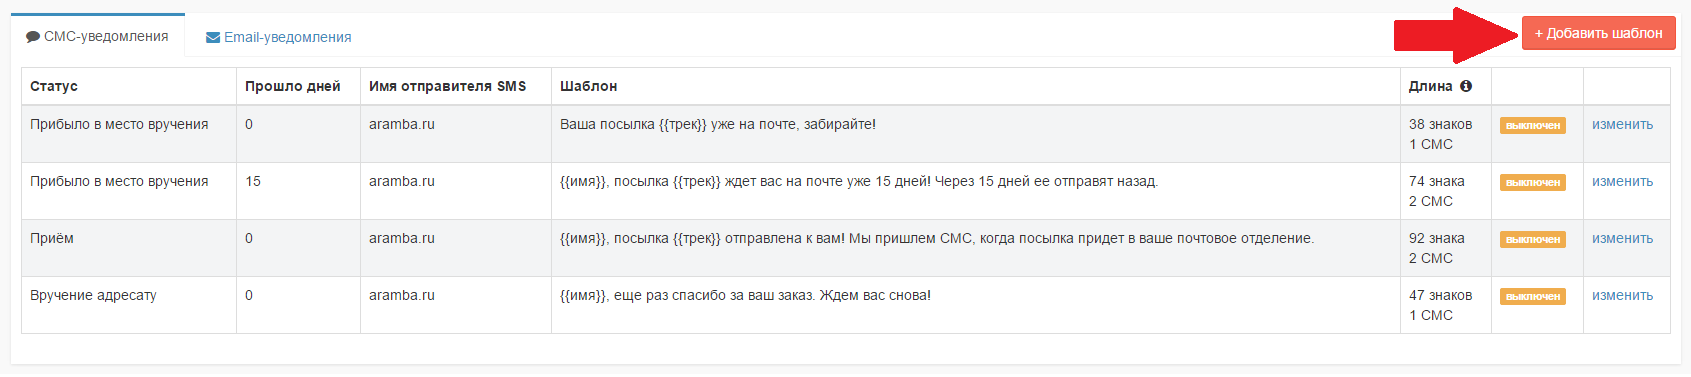
Task: Switch to the Email-уведомления tab
Action: click(x=279, y=37)
